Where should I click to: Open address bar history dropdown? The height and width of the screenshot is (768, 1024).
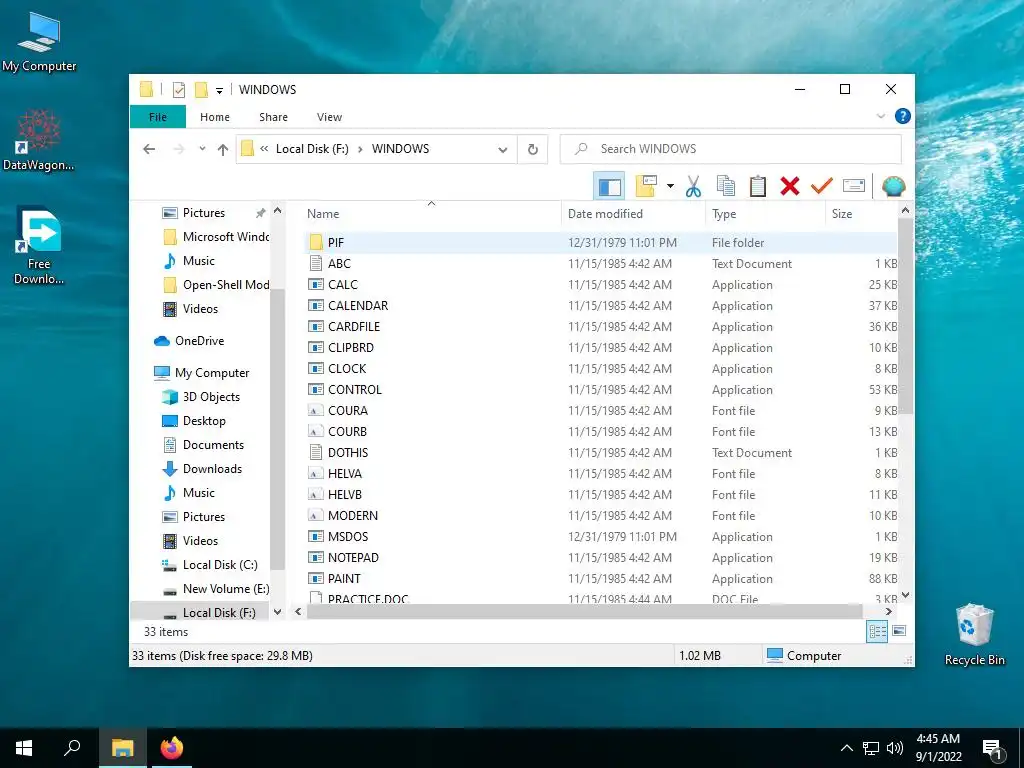click(503, 150)
